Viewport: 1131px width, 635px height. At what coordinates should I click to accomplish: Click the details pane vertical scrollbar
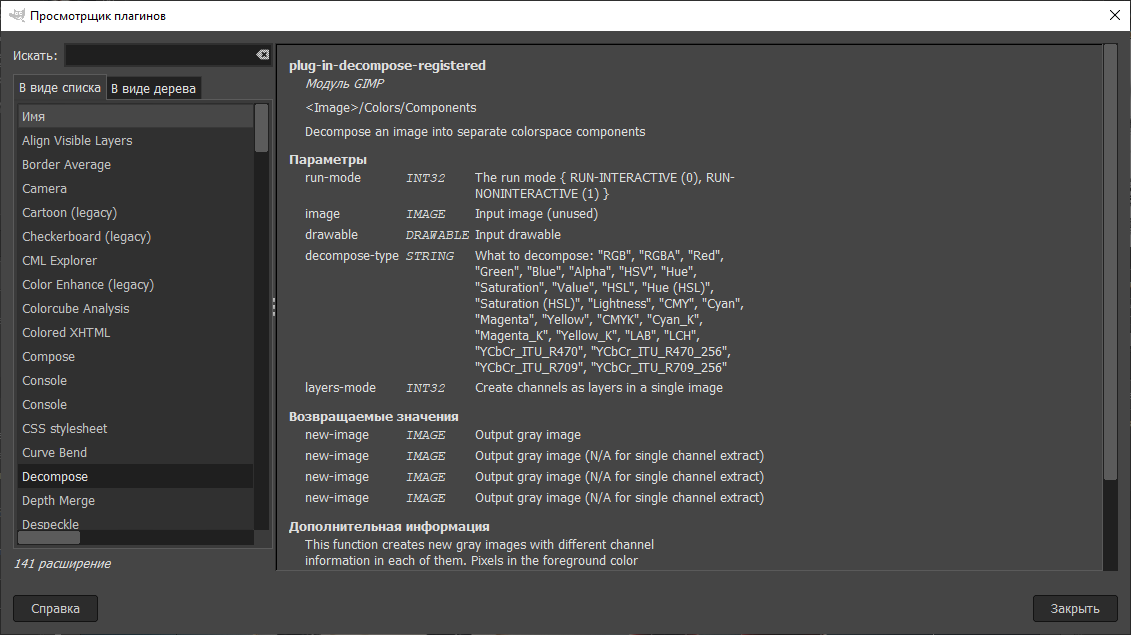click(1109, 260)
